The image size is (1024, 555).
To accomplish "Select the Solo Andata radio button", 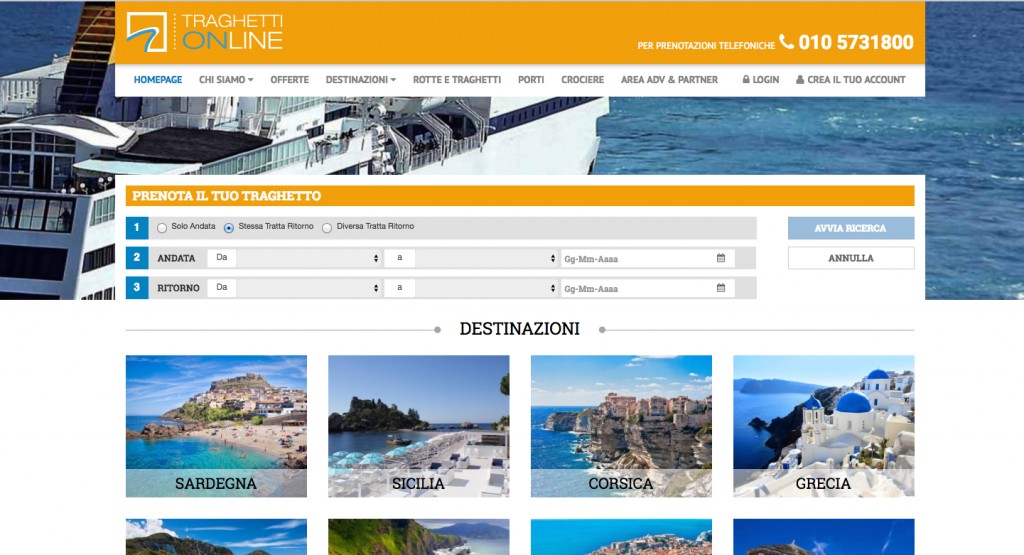I will (x=162, y=228).
